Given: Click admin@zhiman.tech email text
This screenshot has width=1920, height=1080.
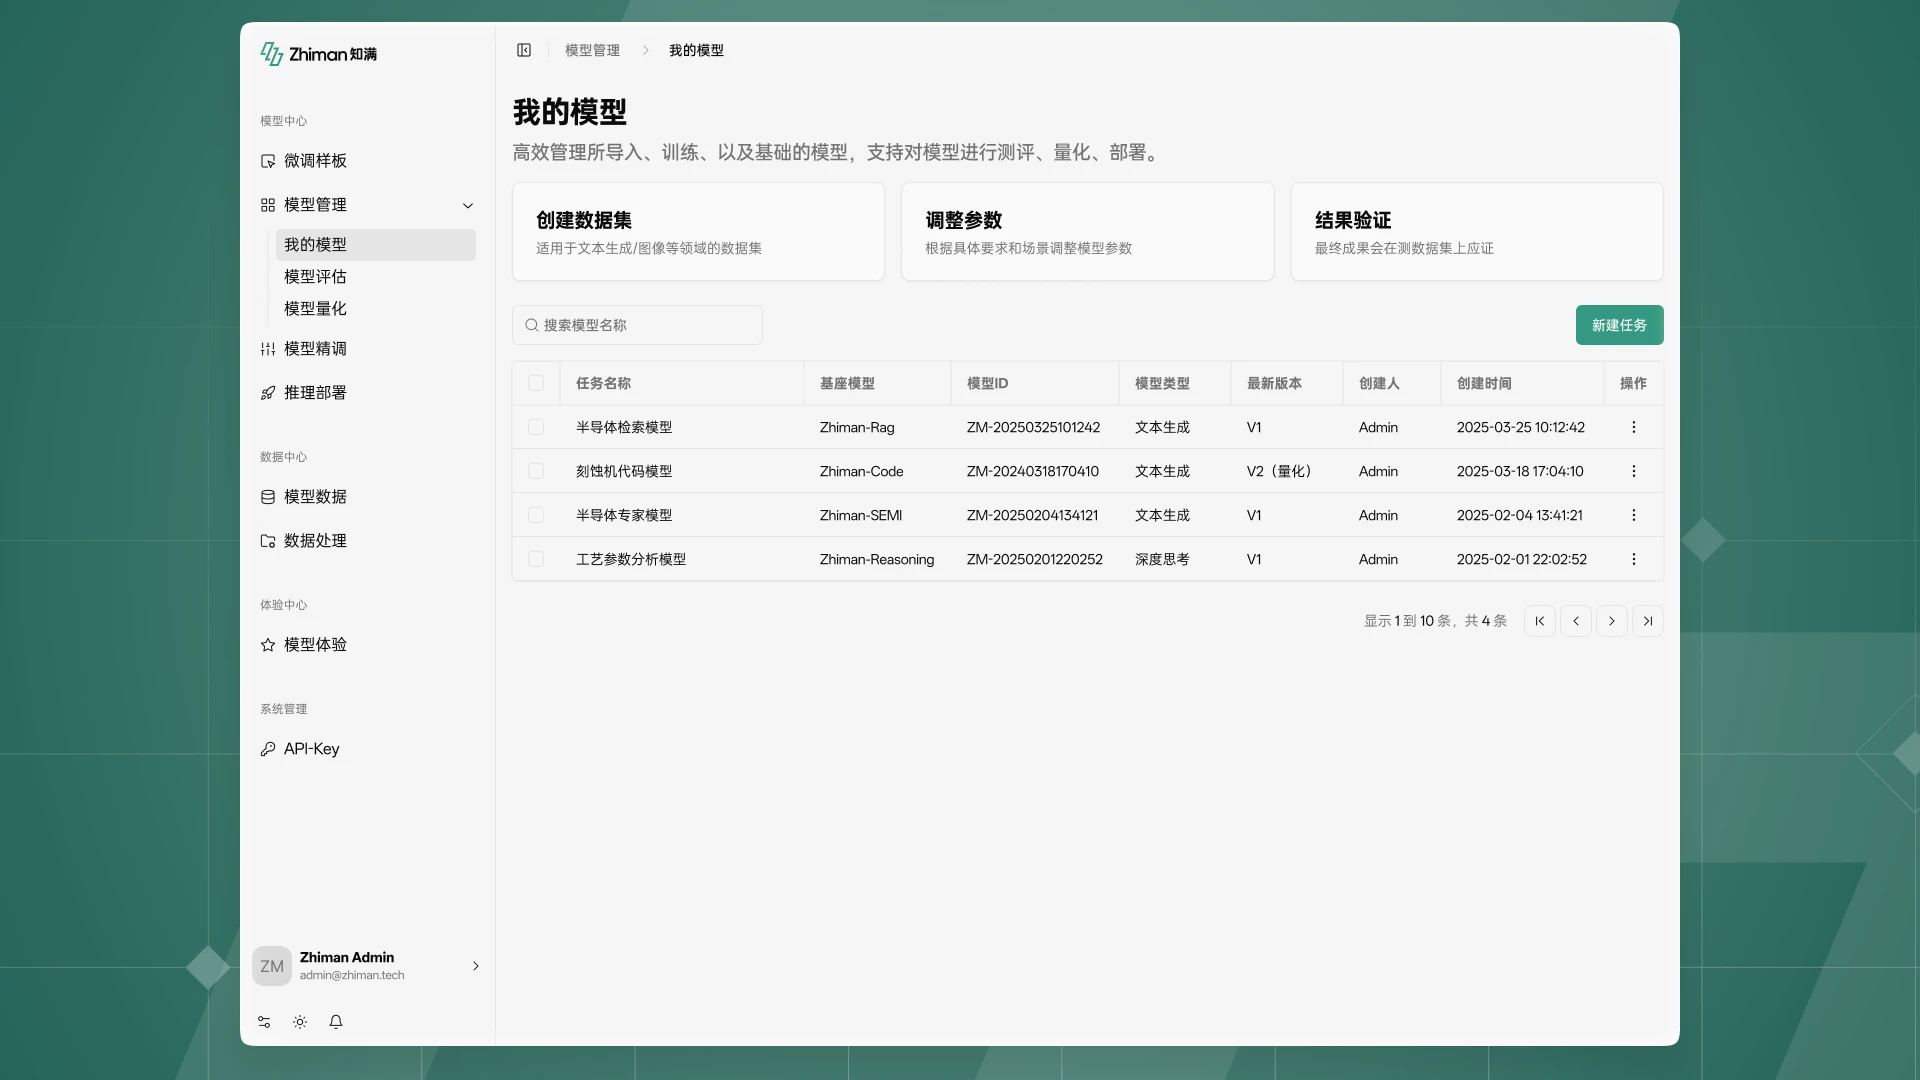Looking at the screenshot, I should pos(352,975).
